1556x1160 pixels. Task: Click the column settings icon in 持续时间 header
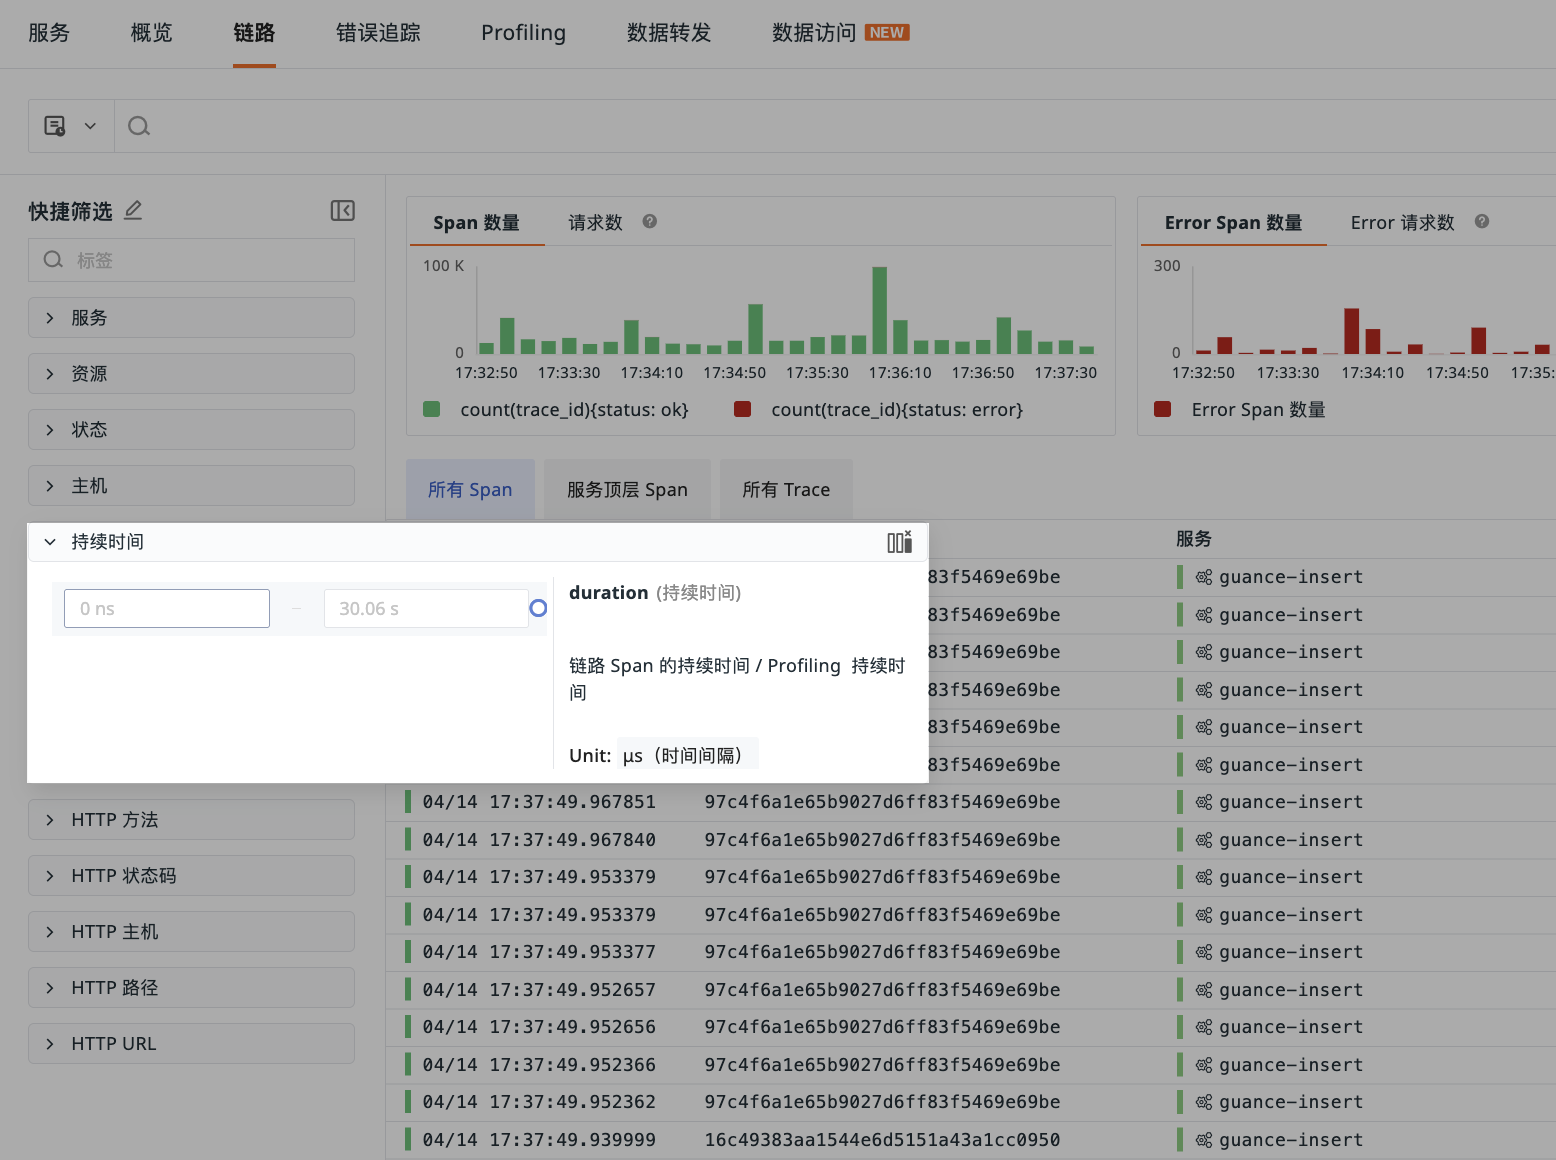900,542
